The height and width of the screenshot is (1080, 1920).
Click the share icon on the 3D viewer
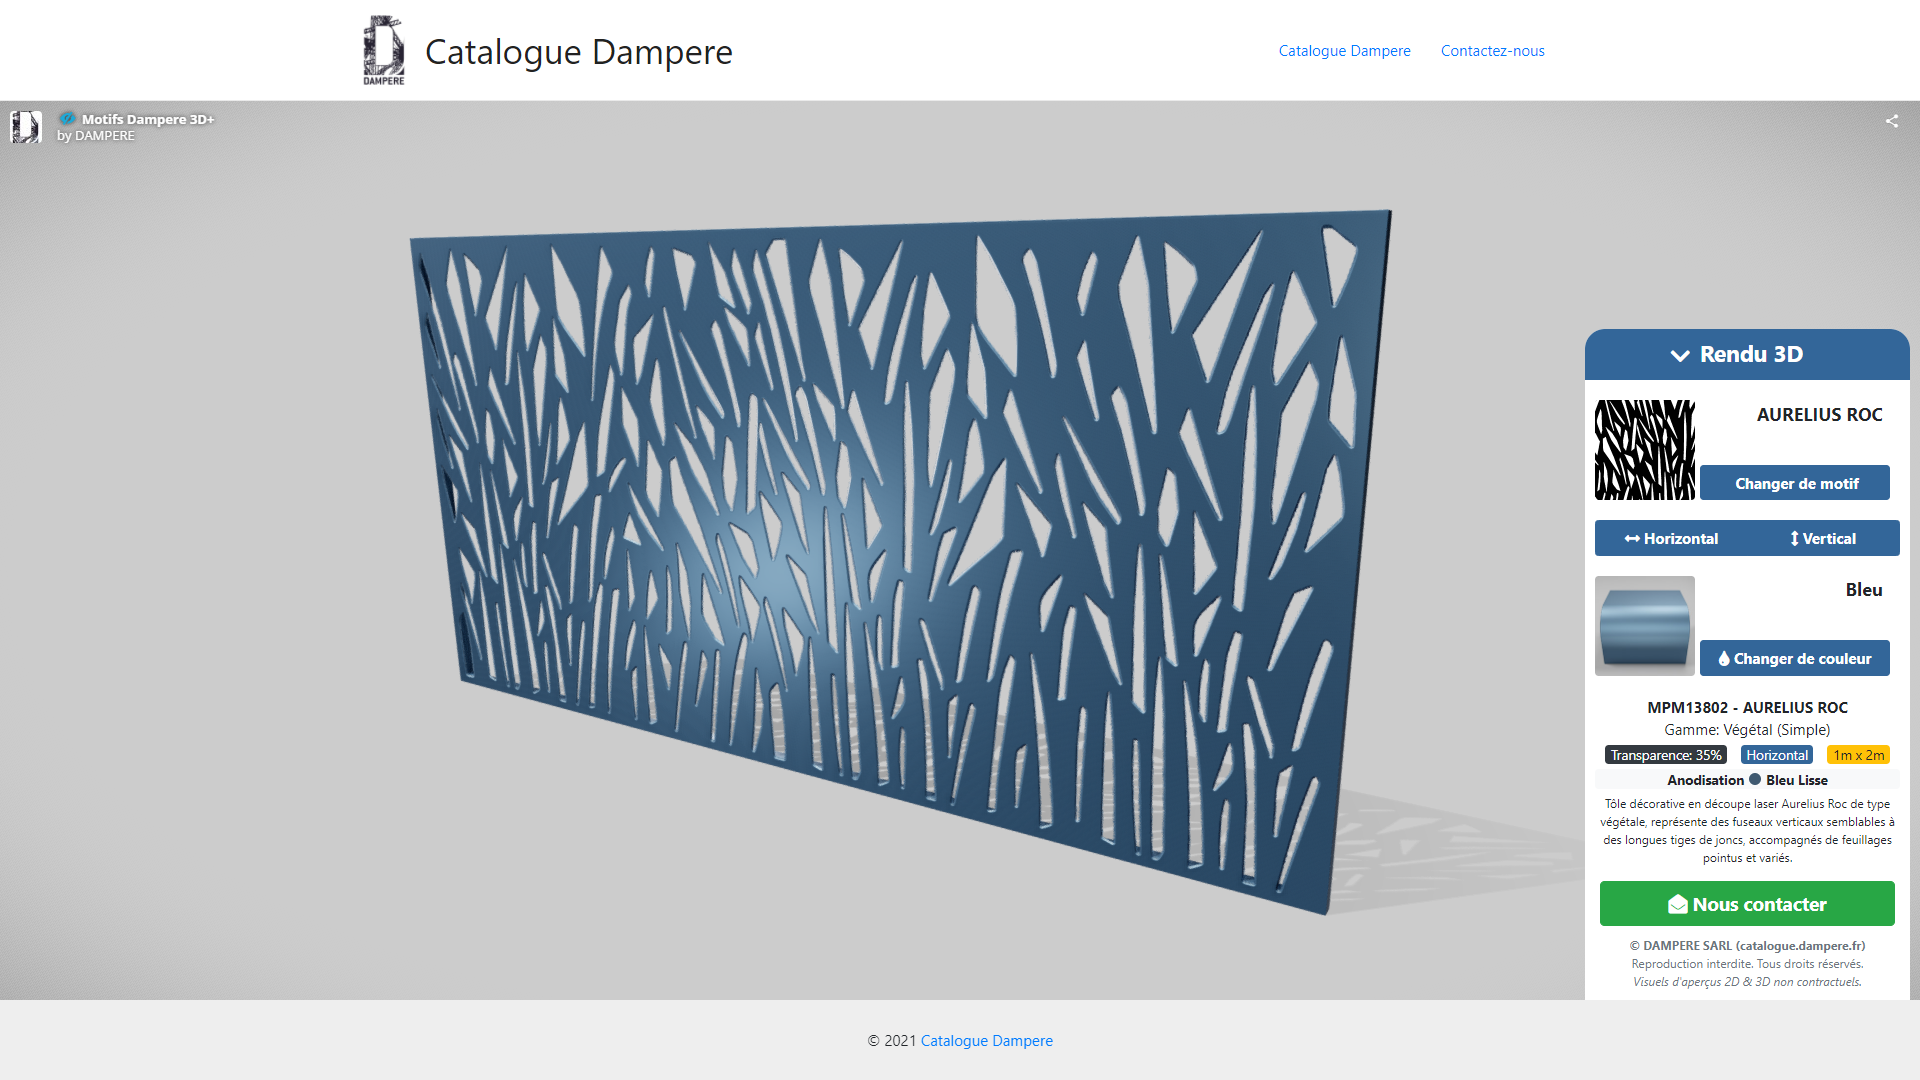[1892, 121]
